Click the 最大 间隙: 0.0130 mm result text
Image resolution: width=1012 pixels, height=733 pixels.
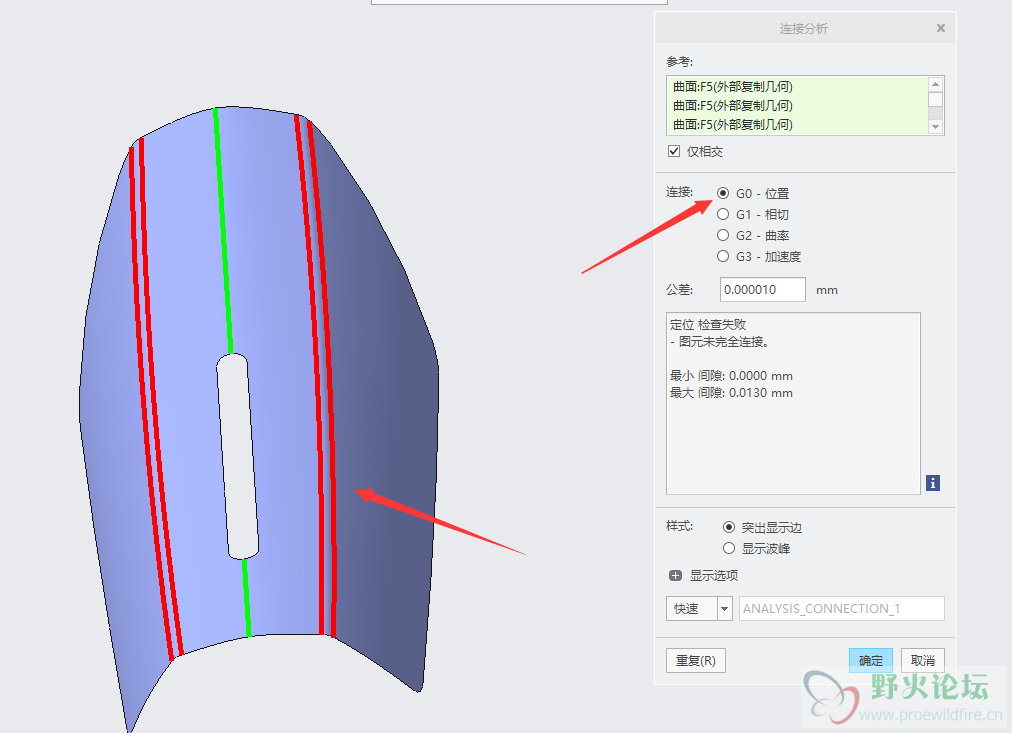[731, 393]
